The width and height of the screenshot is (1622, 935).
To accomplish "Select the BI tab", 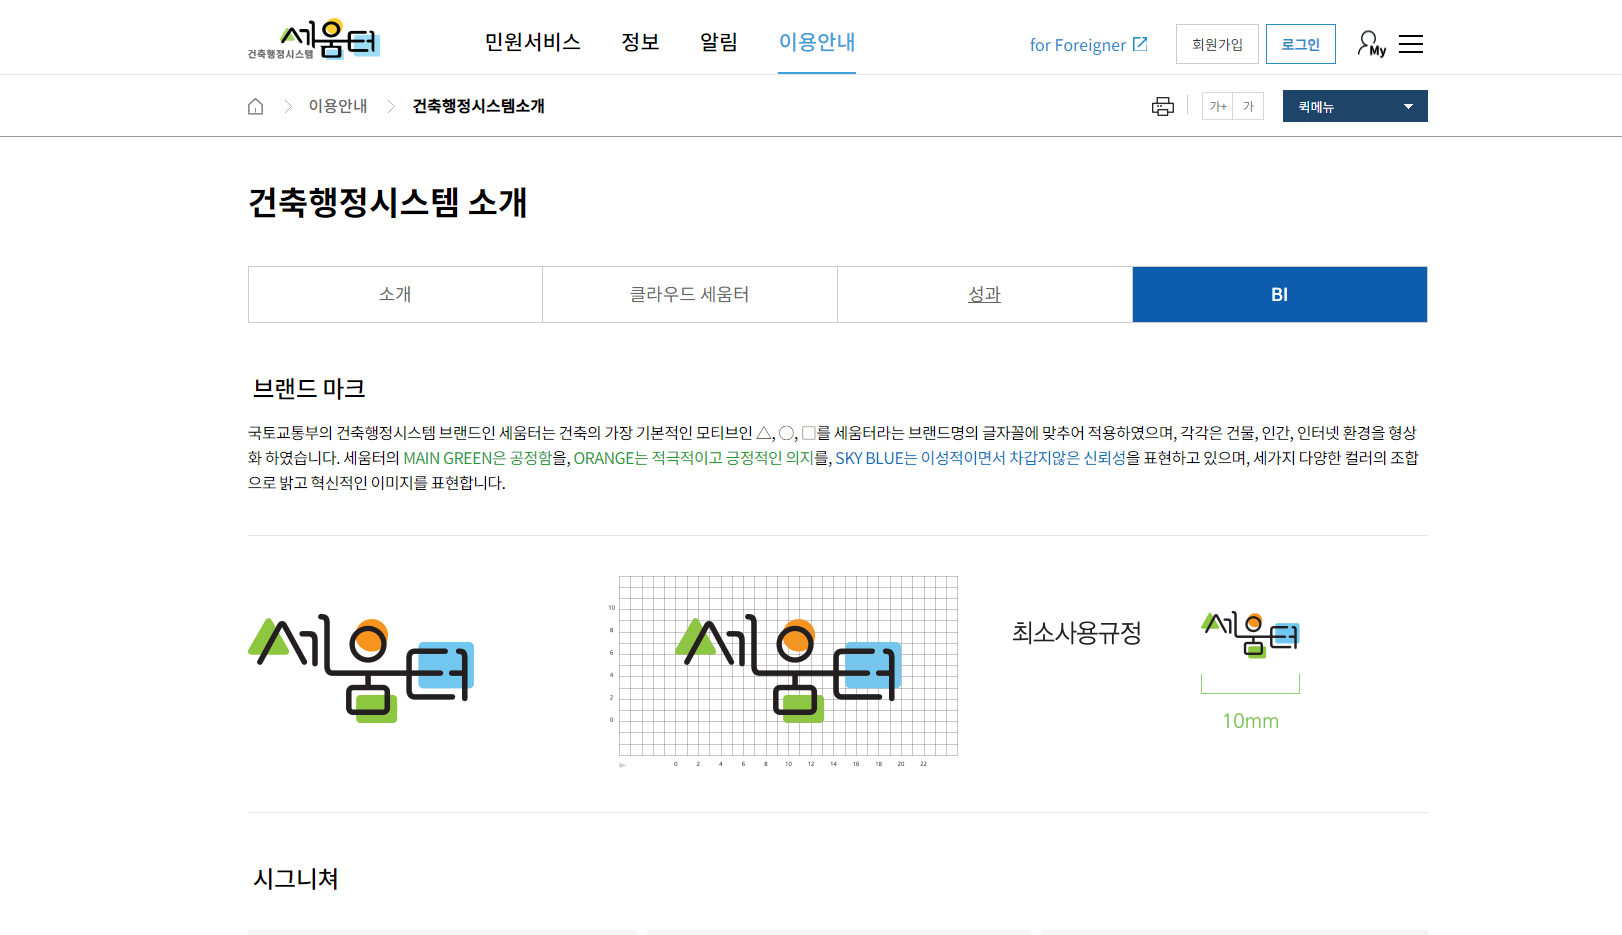I will tap(1279, 294).
